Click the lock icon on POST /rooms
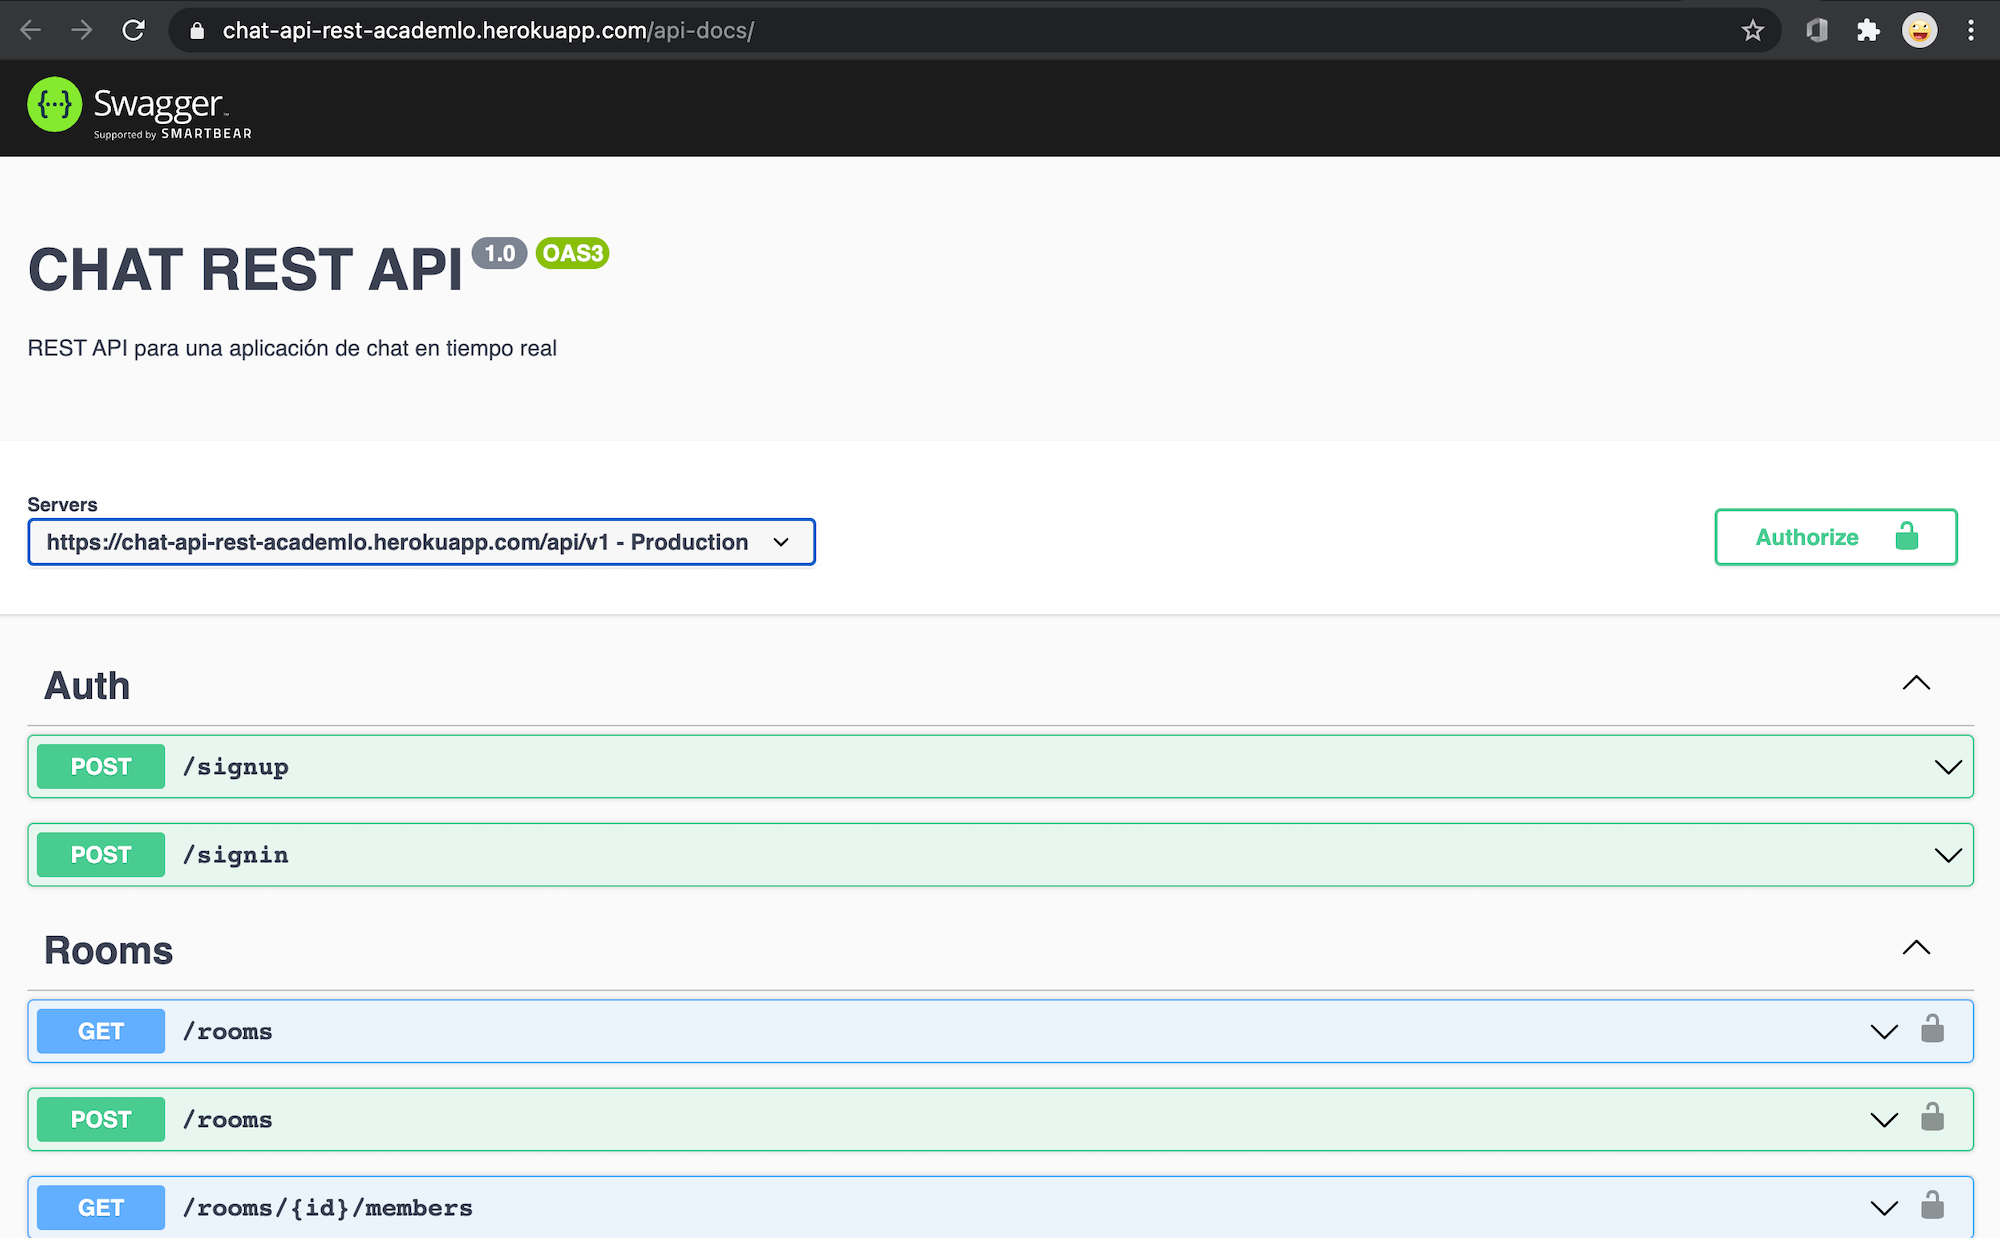The image size is (2000, 1238). pos(1930,1118)
